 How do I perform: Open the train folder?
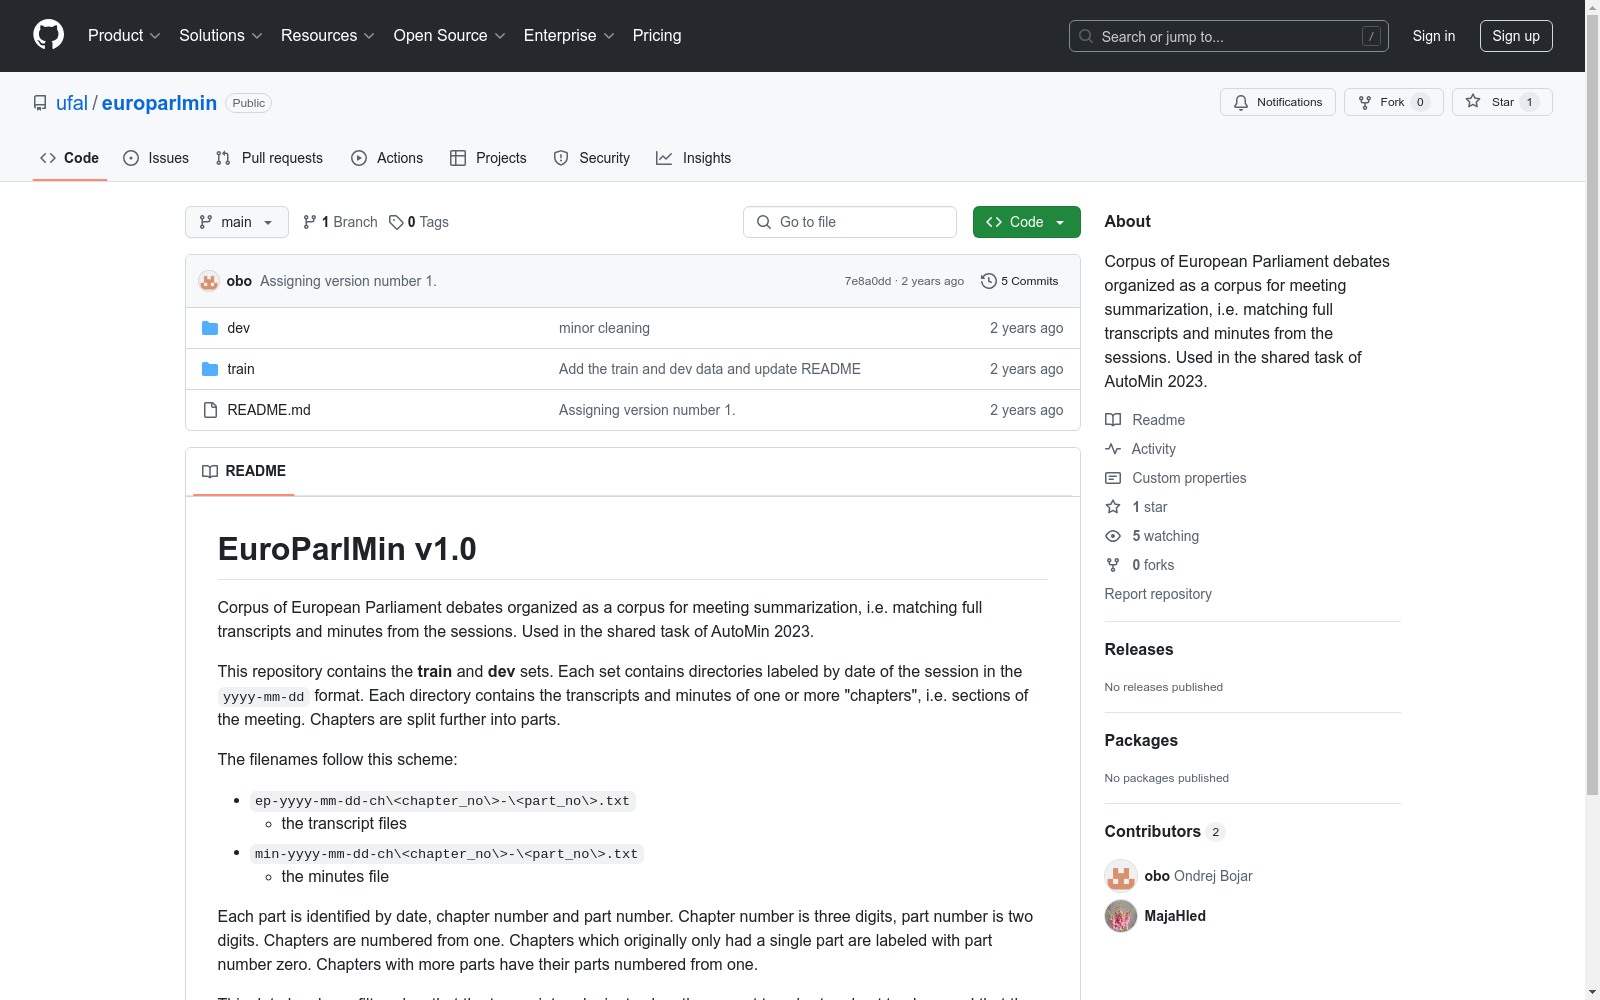(241, 369)
